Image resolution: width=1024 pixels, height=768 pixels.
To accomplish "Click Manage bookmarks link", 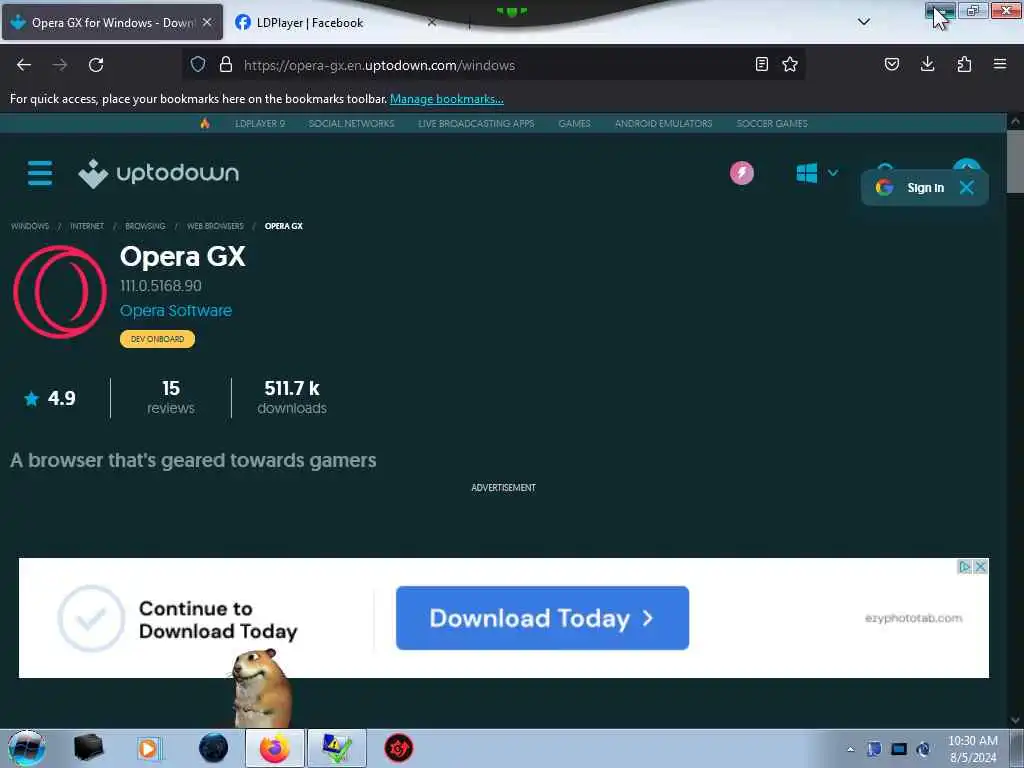I will 447,99.
